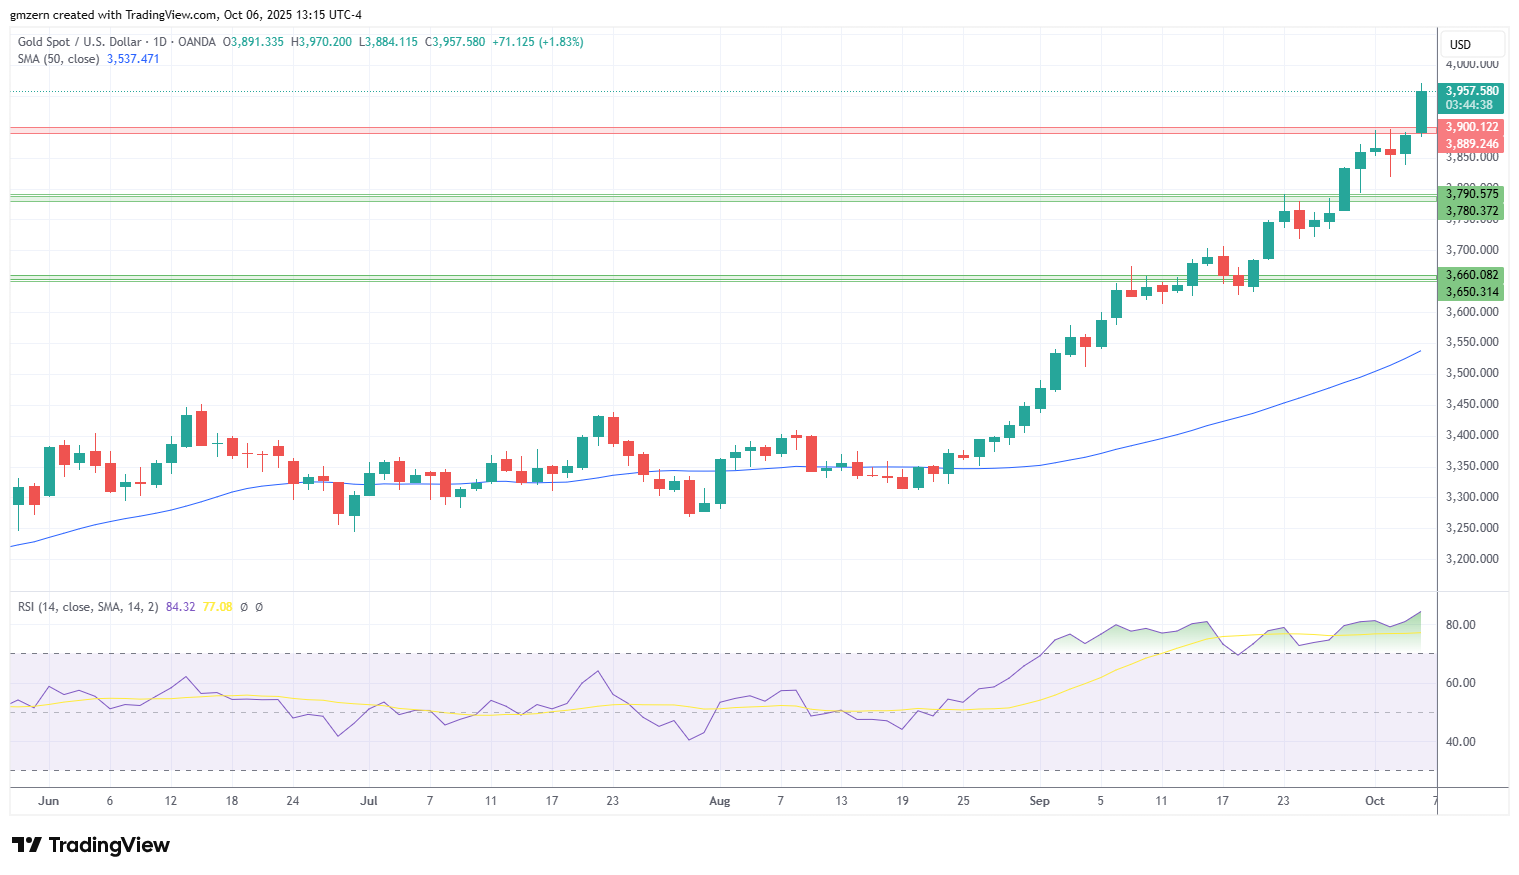Screen dimensions: 1519x875
Task: Click the Jun label on the time axis
Action: pos(48,801)
